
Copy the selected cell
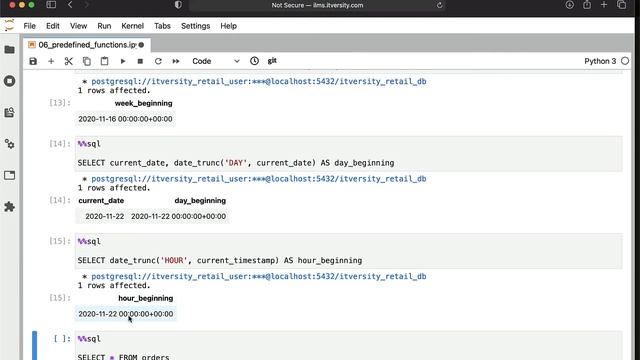pyautogui.click(x=87, y=61)
